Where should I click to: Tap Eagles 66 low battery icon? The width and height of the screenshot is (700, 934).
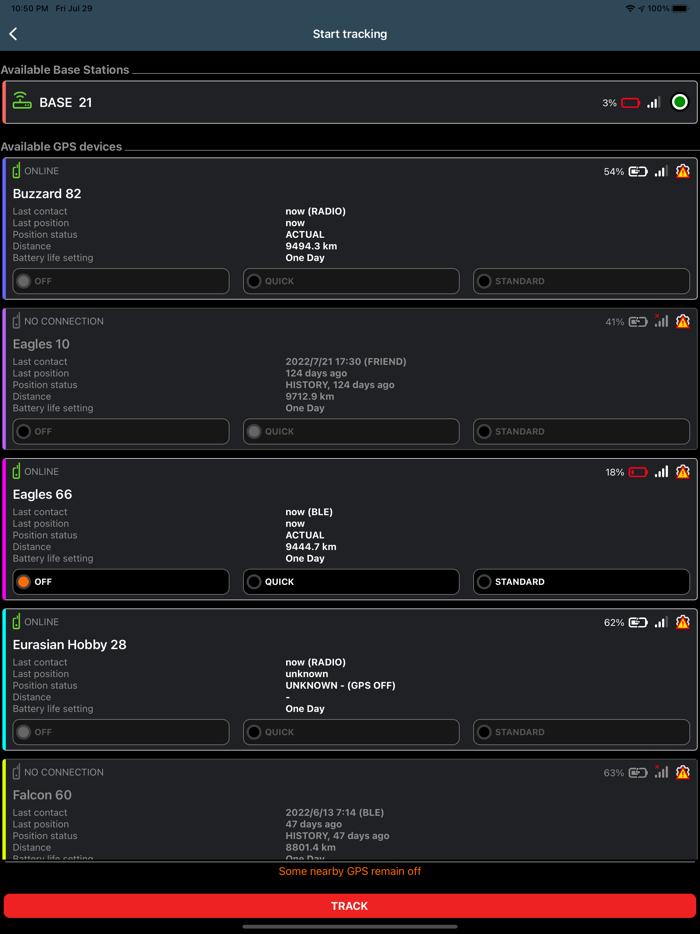pyautogui.click(x=638, y=472)
